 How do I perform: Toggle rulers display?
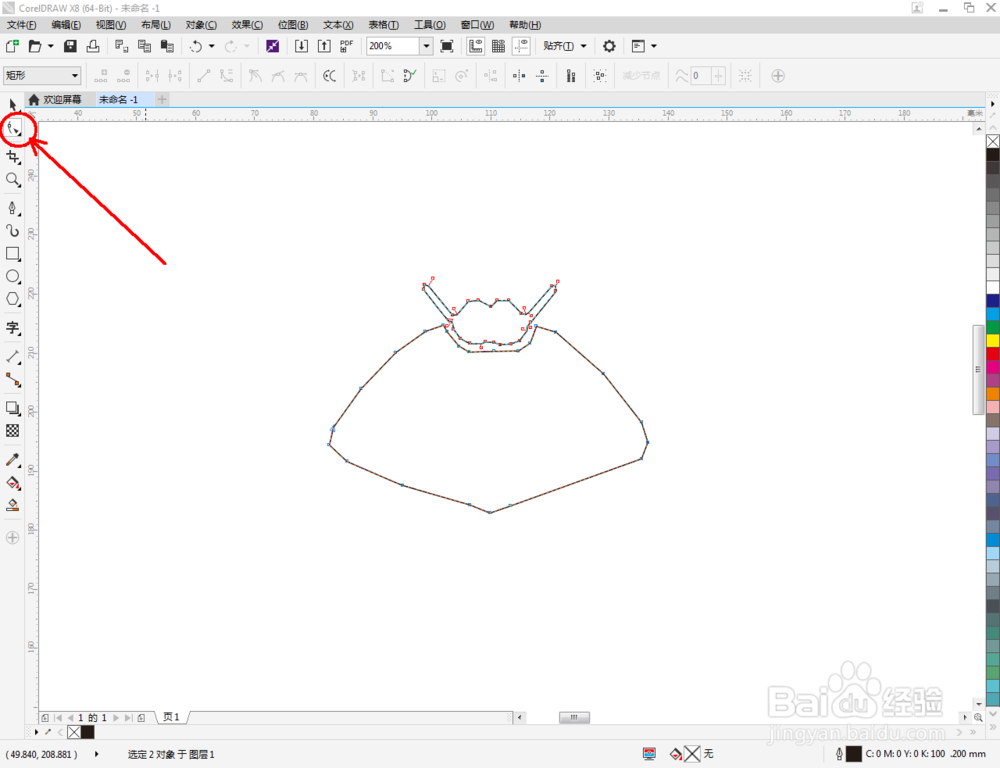[476, 46]
